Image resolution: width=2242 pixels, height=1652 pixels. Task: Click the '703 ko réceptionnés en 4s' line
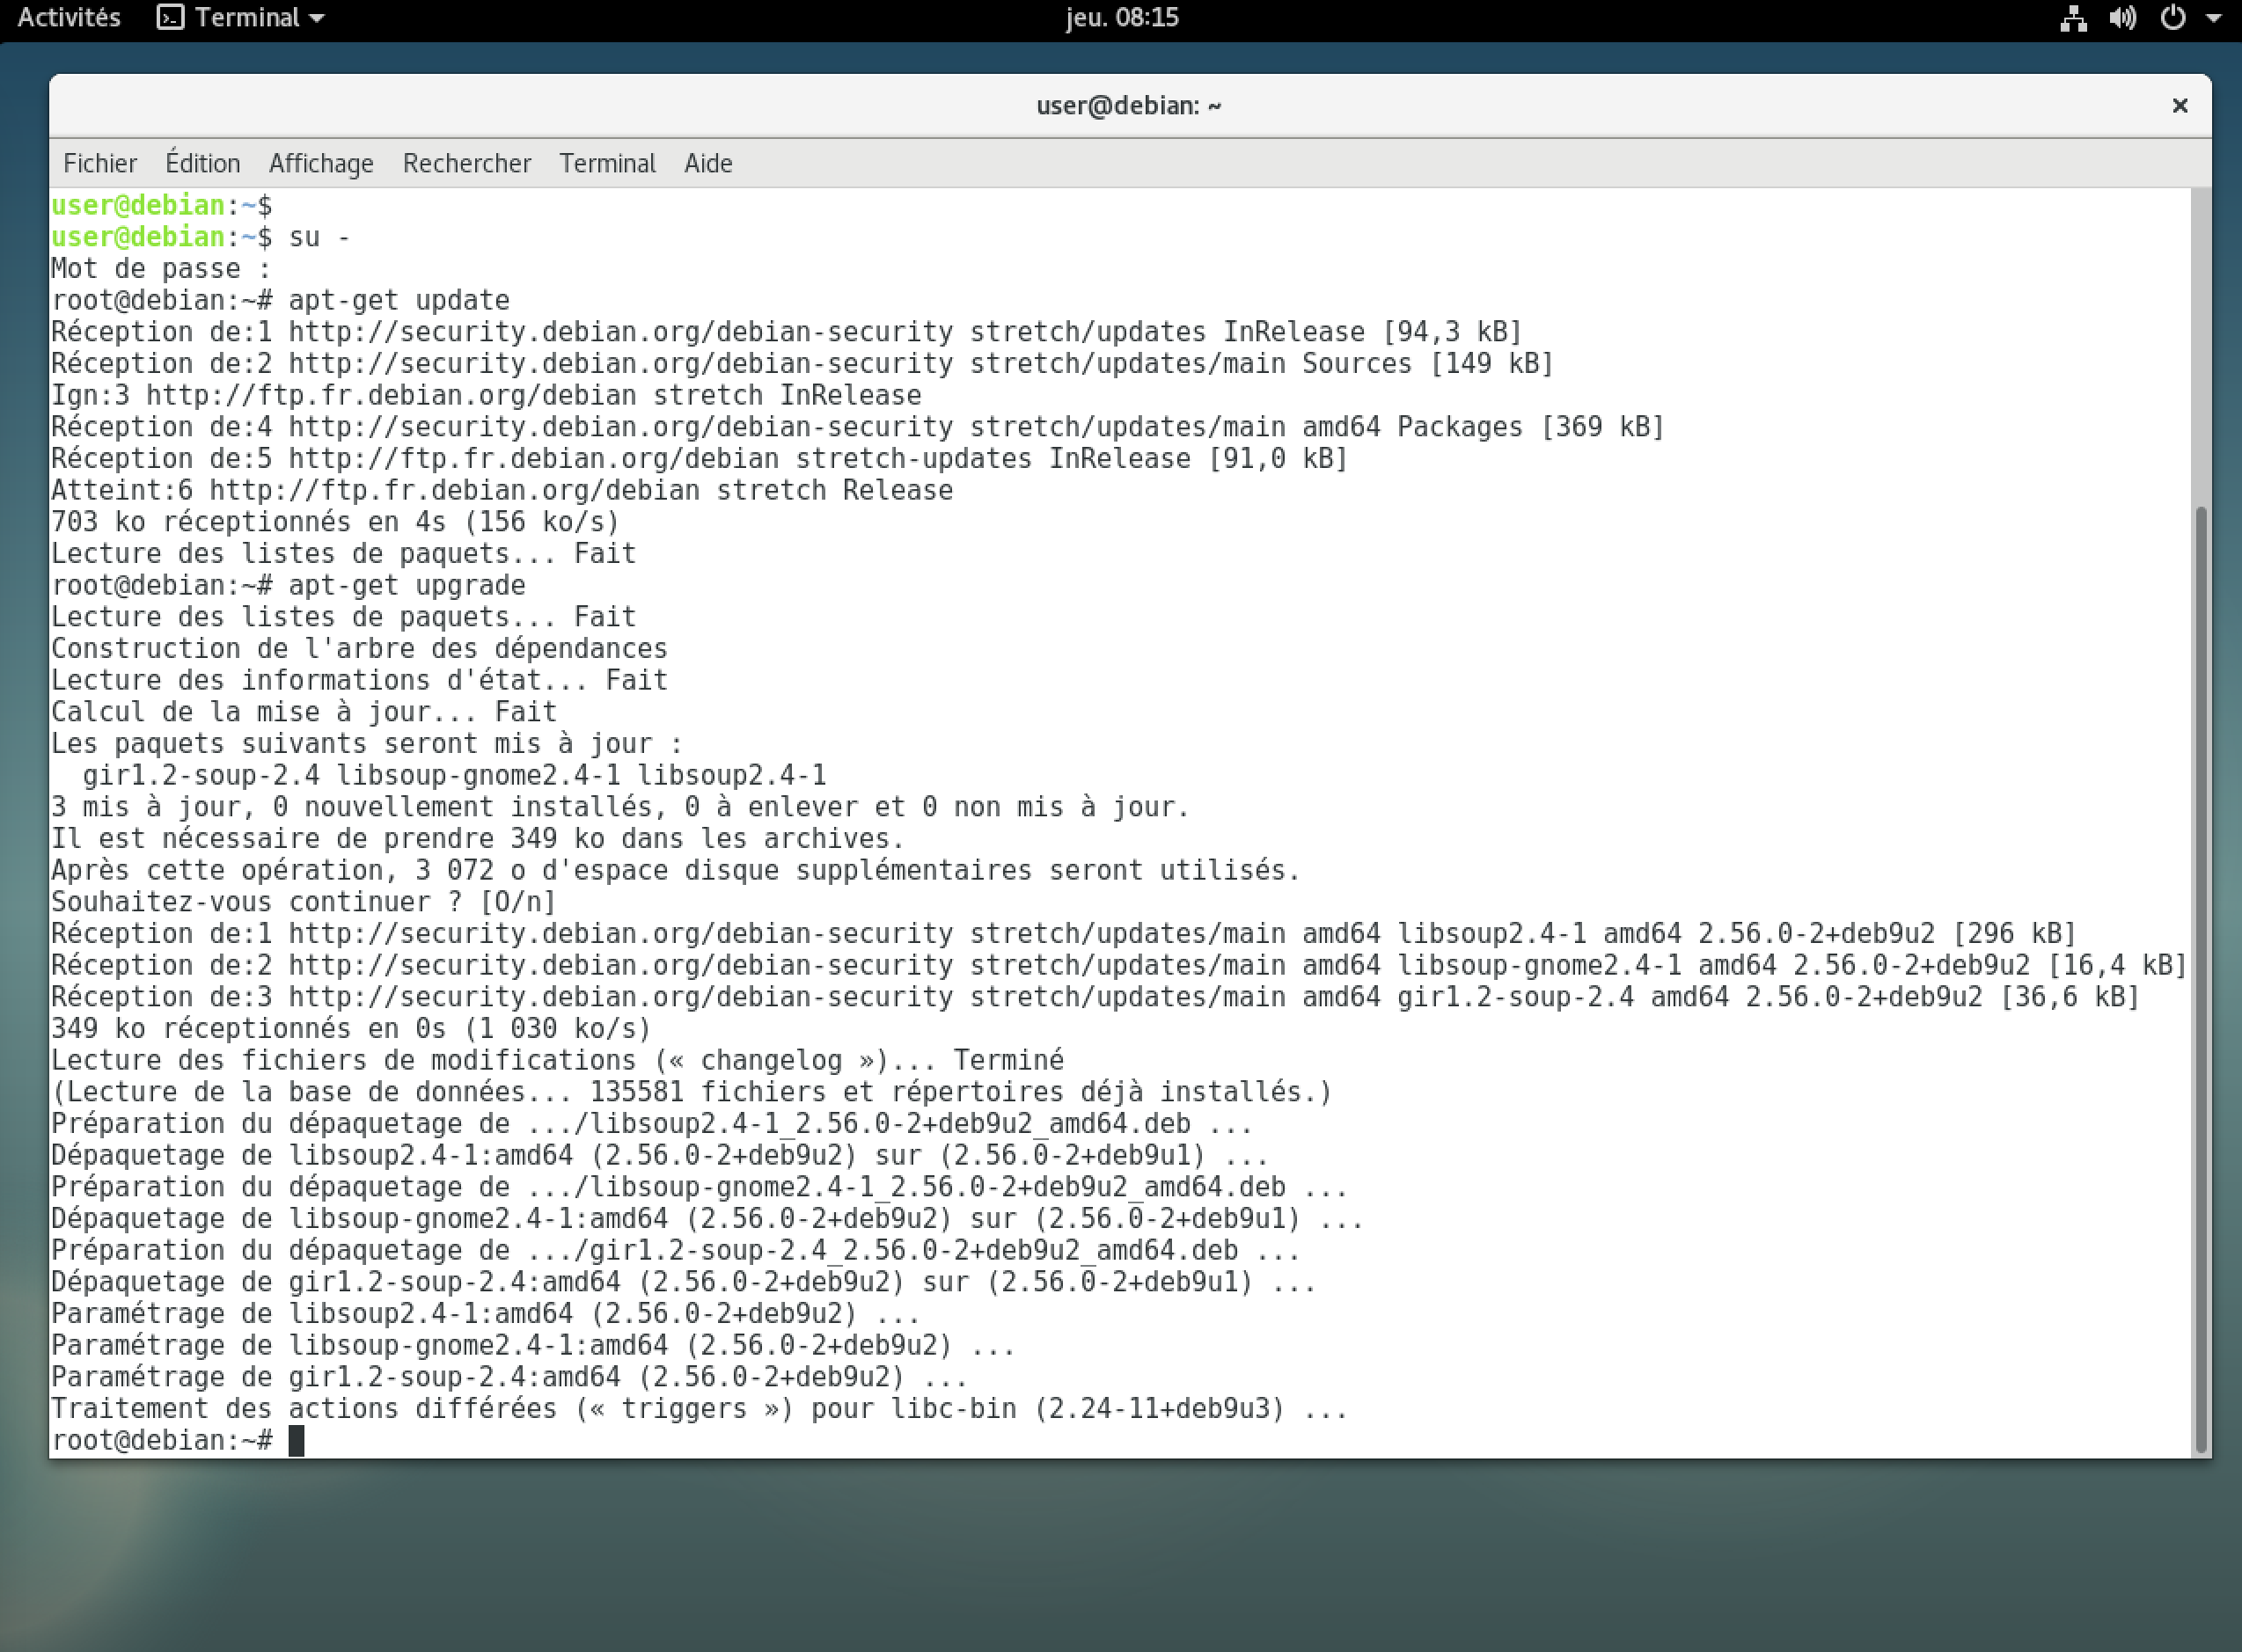click(x=335, y=522)
